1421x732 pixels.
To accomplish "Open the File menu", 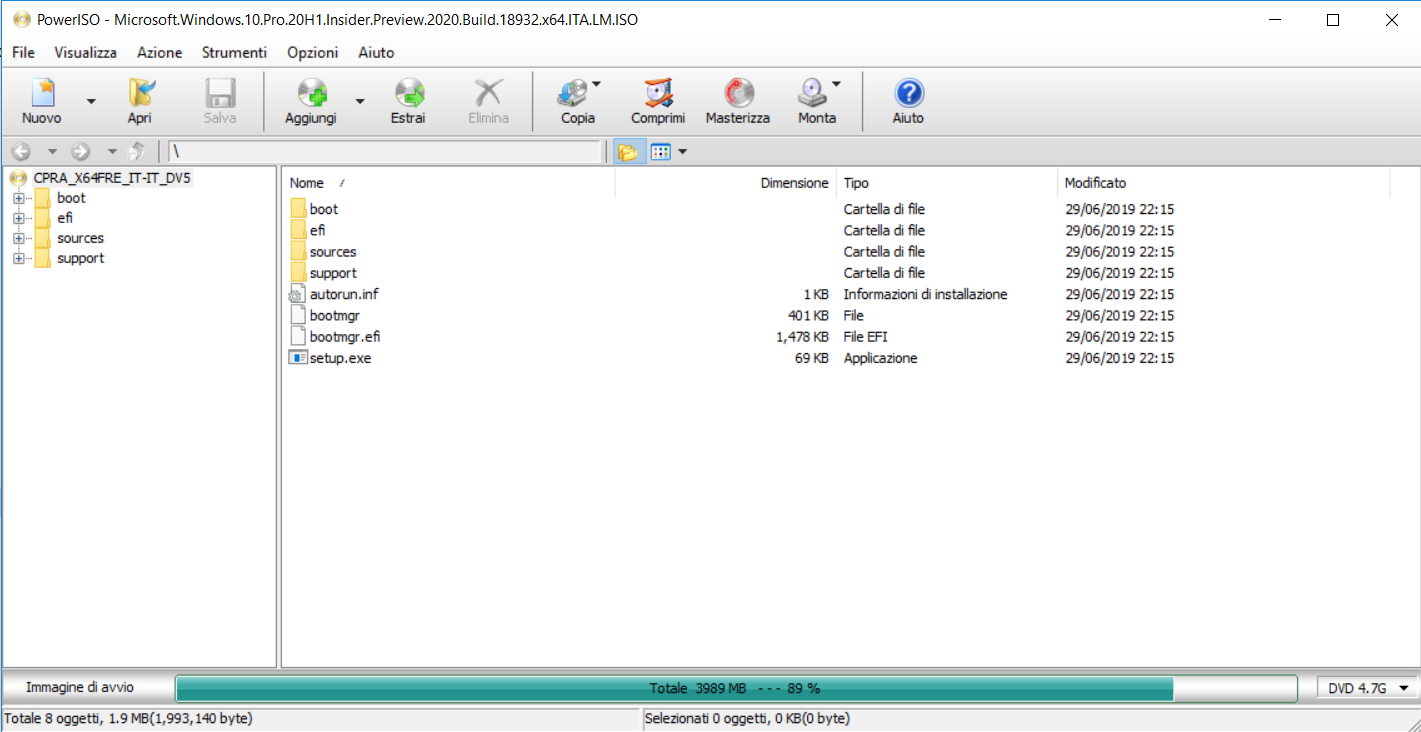I will 24,52.
